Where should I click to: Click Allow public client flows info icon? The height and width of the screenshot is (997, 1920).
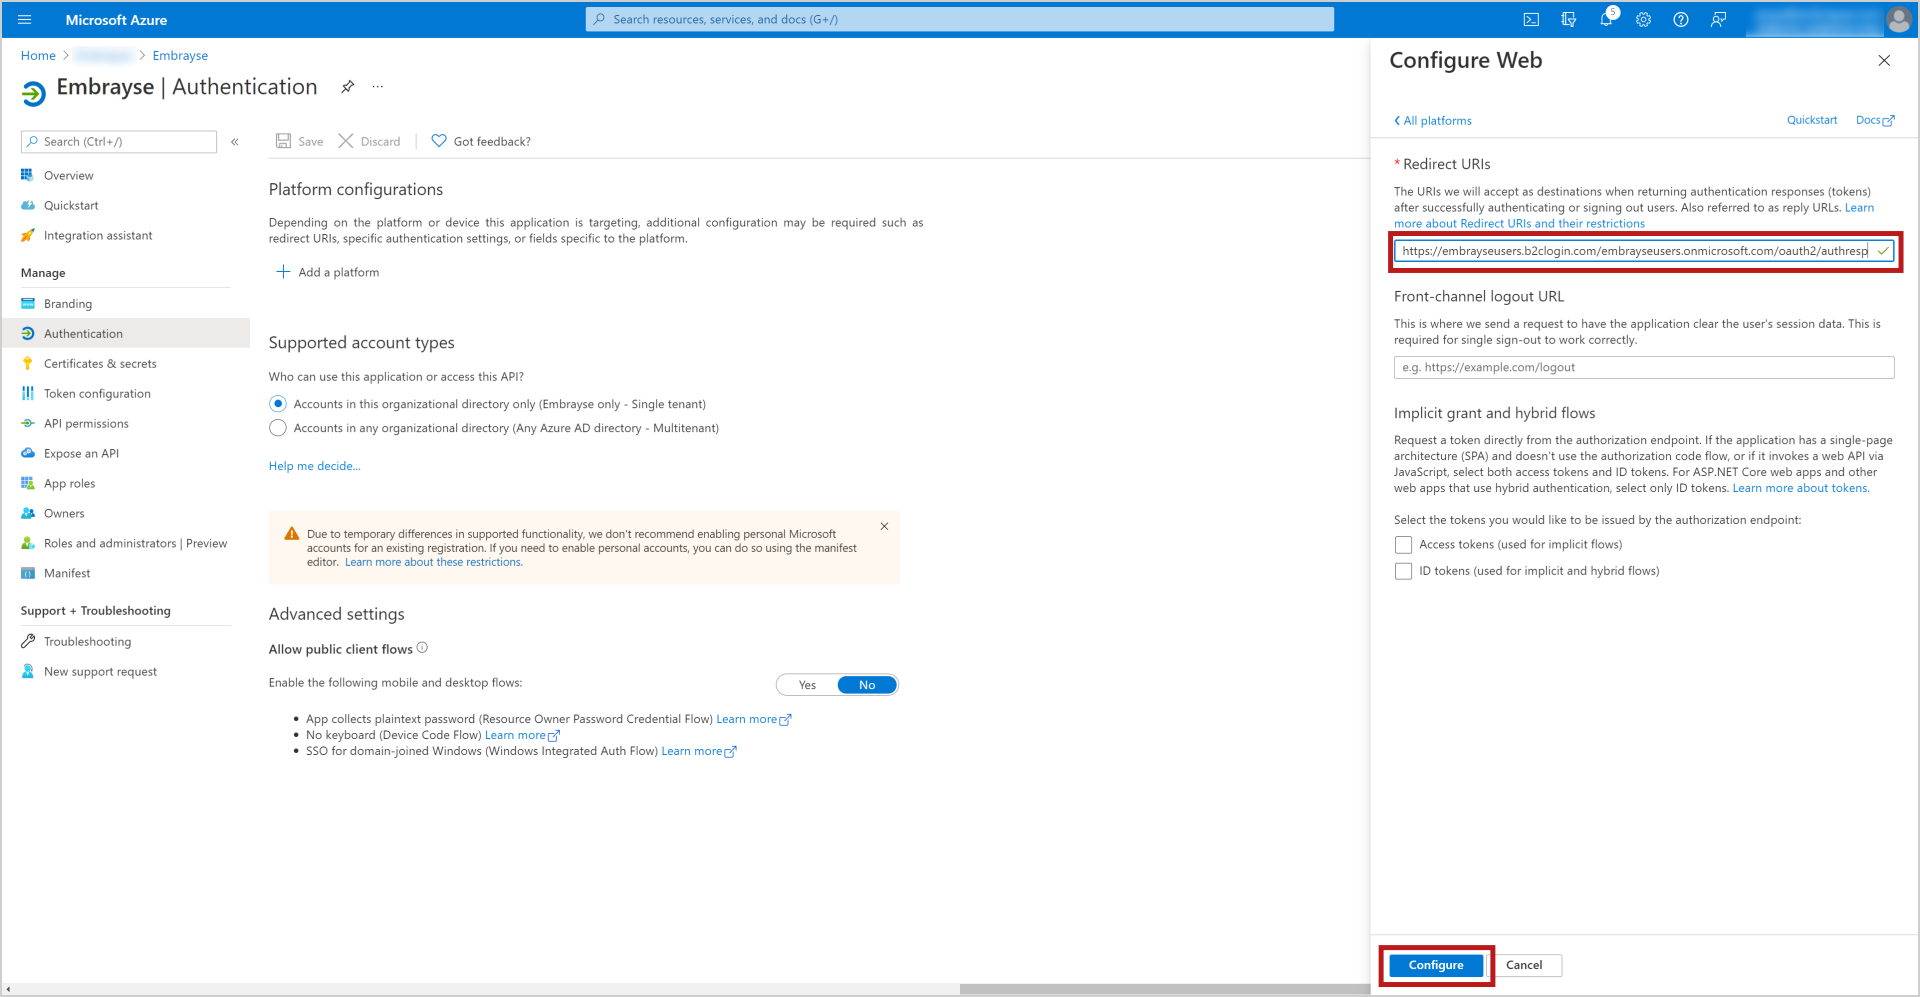422,648
